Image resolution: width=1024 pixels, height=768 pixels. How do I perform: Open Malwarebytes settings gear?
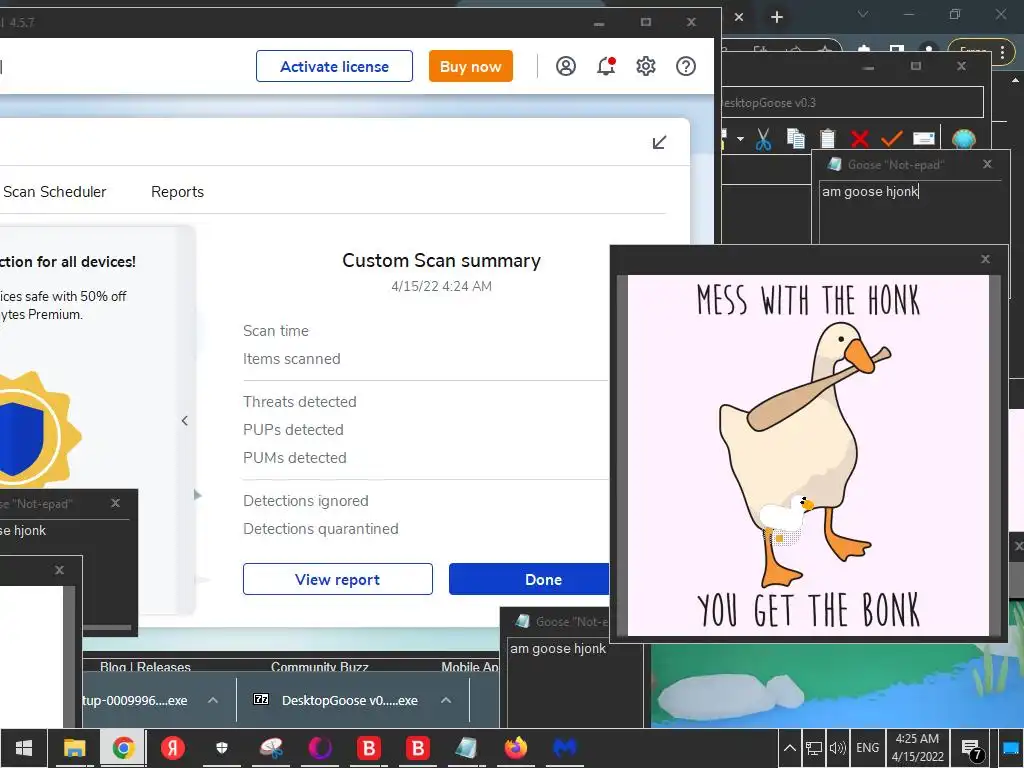[x=646, y=66]
